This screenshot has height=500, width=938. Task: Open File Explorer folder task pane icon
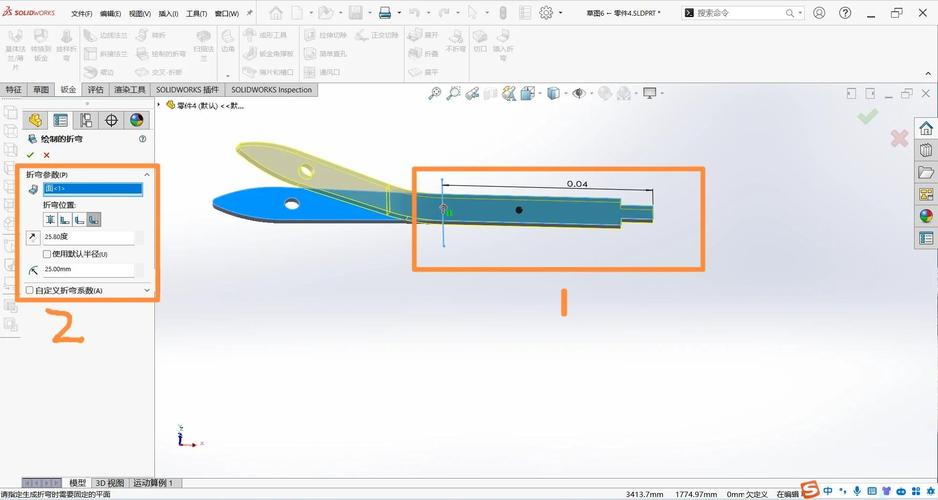(926, 172)
